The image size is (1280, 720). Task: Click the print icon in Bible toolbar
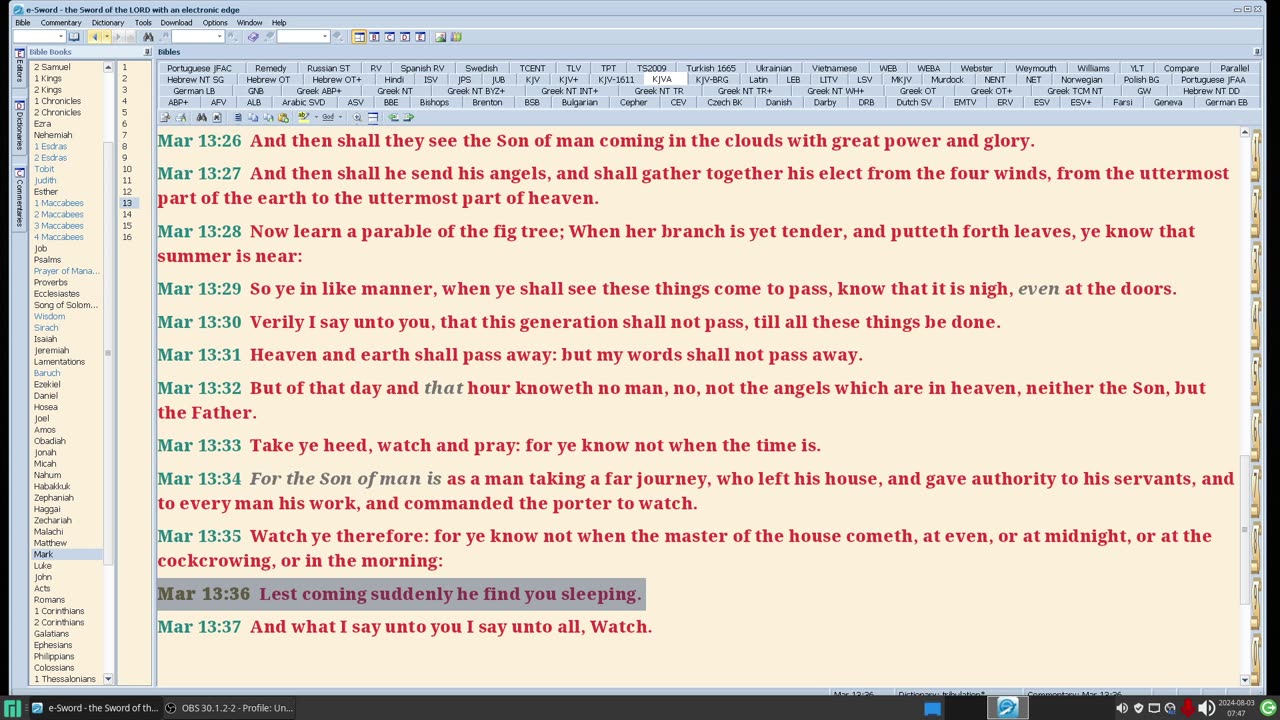(181, 117)
